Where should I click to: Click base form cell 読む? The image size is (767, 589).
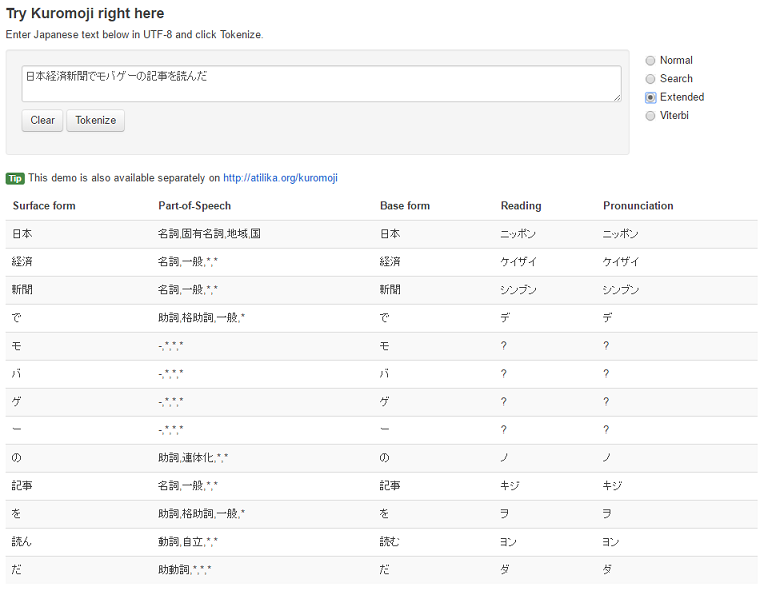(389, 542)
